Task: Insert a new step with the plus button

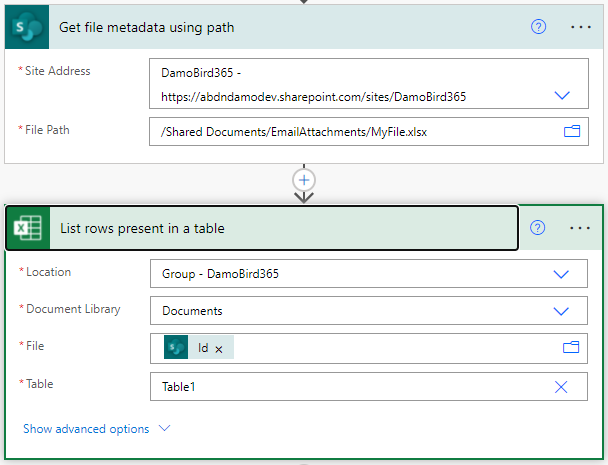Action: pos(304,180)
